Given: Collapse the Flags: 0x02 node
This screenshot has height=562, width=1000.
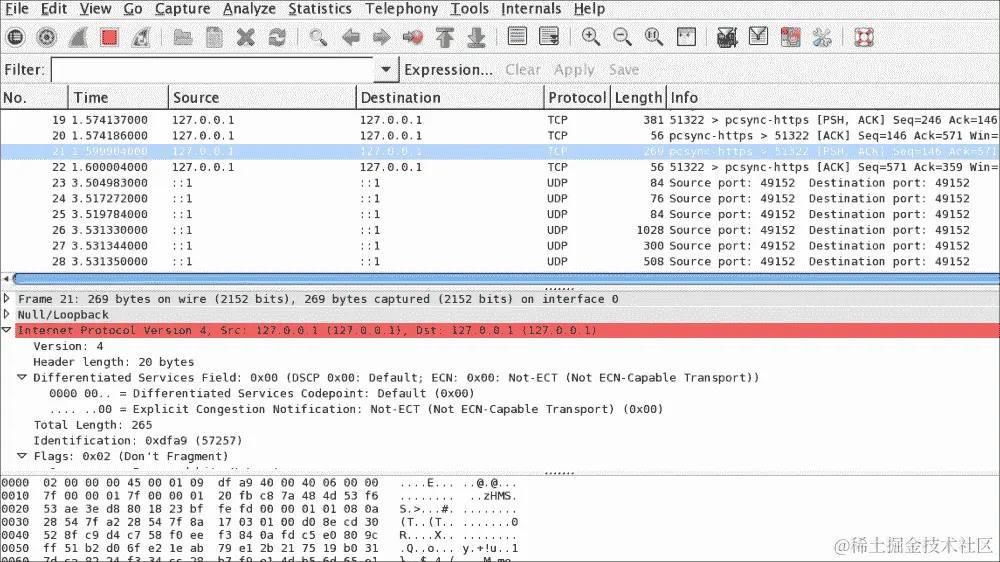Looking at the screenshot, I should point(22,455).
